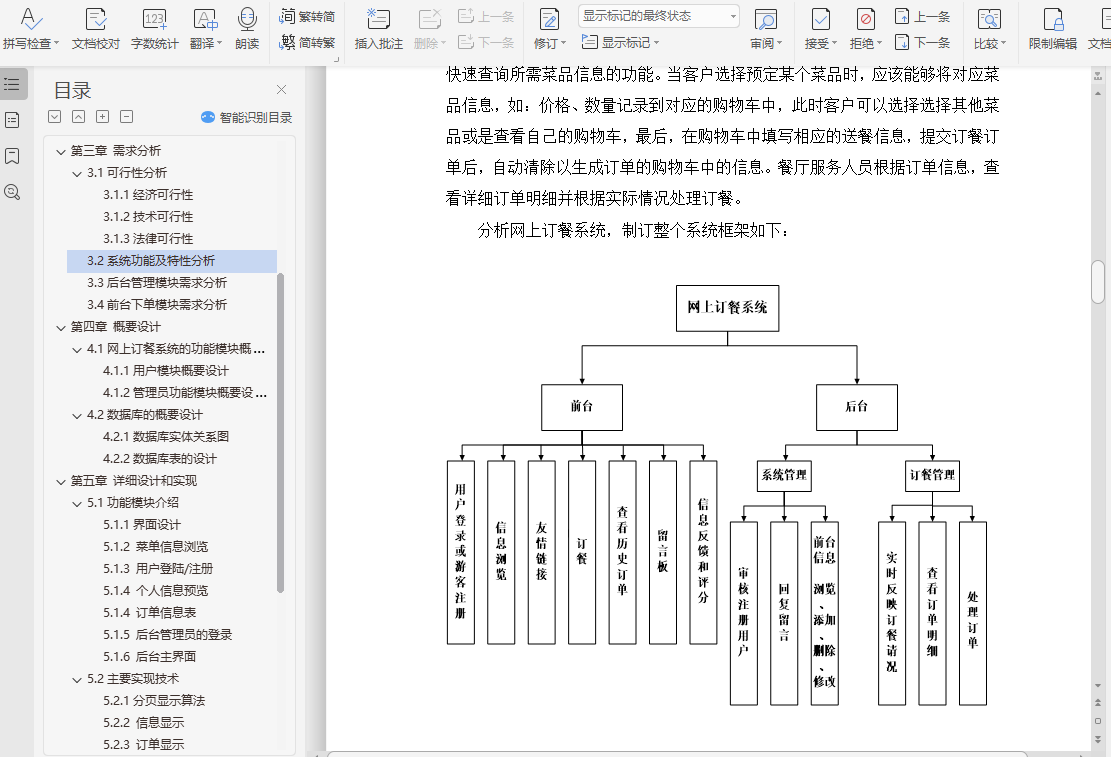Select the find-and-replace sidebar icon
The width and height of the screenshot is (1111, 757).
pos(12,192)
